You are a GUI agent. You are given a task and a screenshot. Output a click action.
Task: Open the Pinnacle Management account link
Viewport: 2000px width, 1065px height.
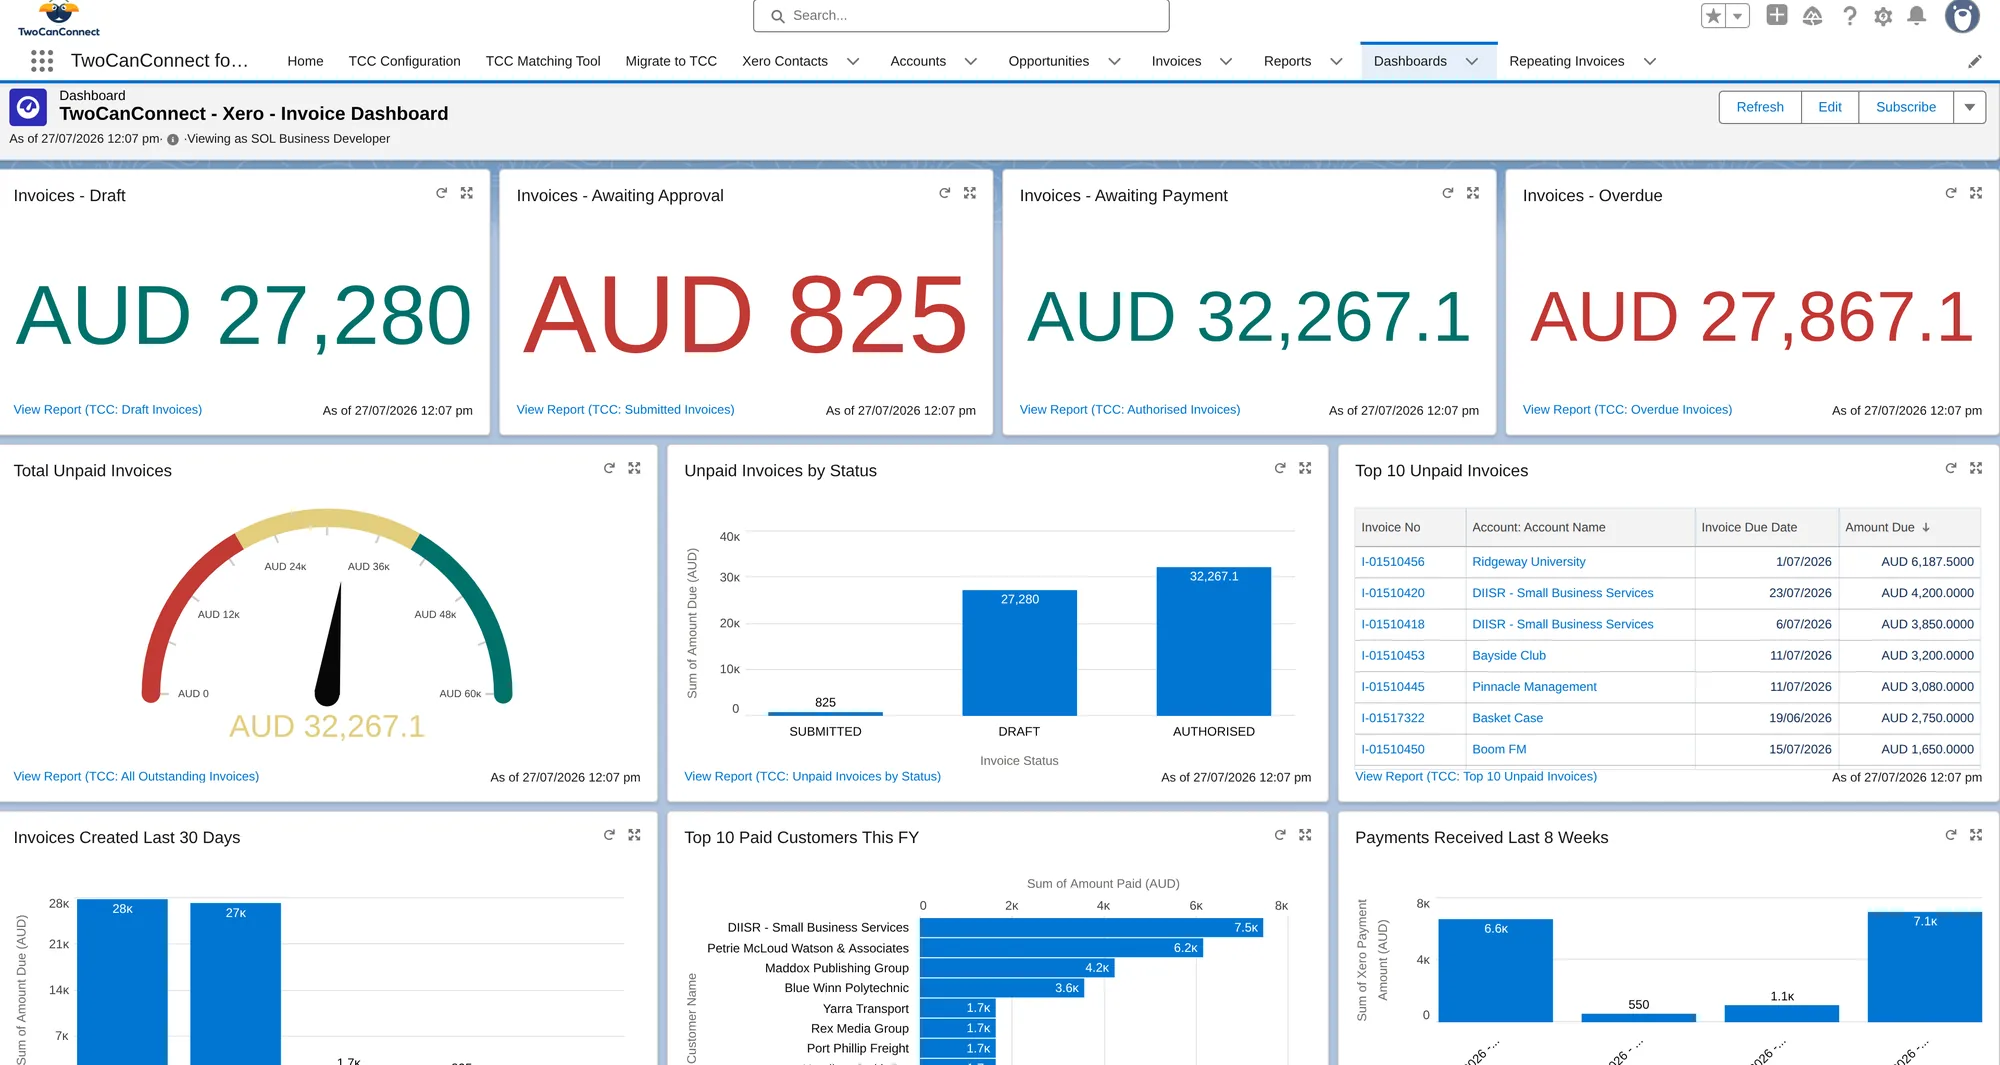point(1534,687)
